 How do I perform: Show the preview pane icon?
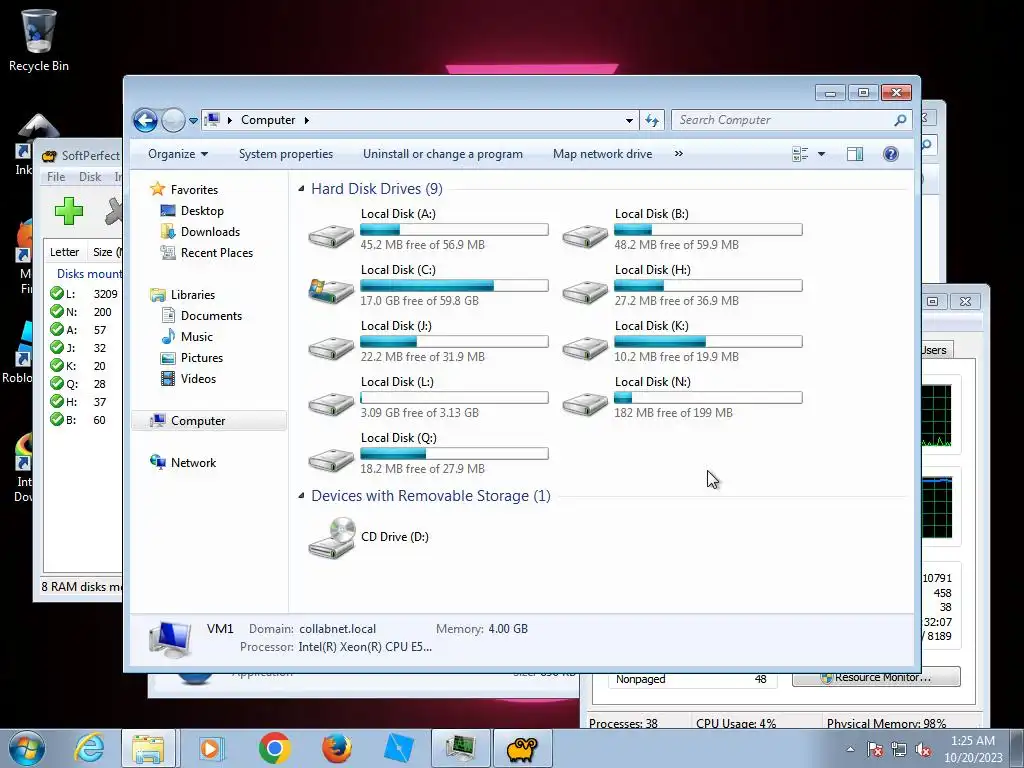[854, 154]
